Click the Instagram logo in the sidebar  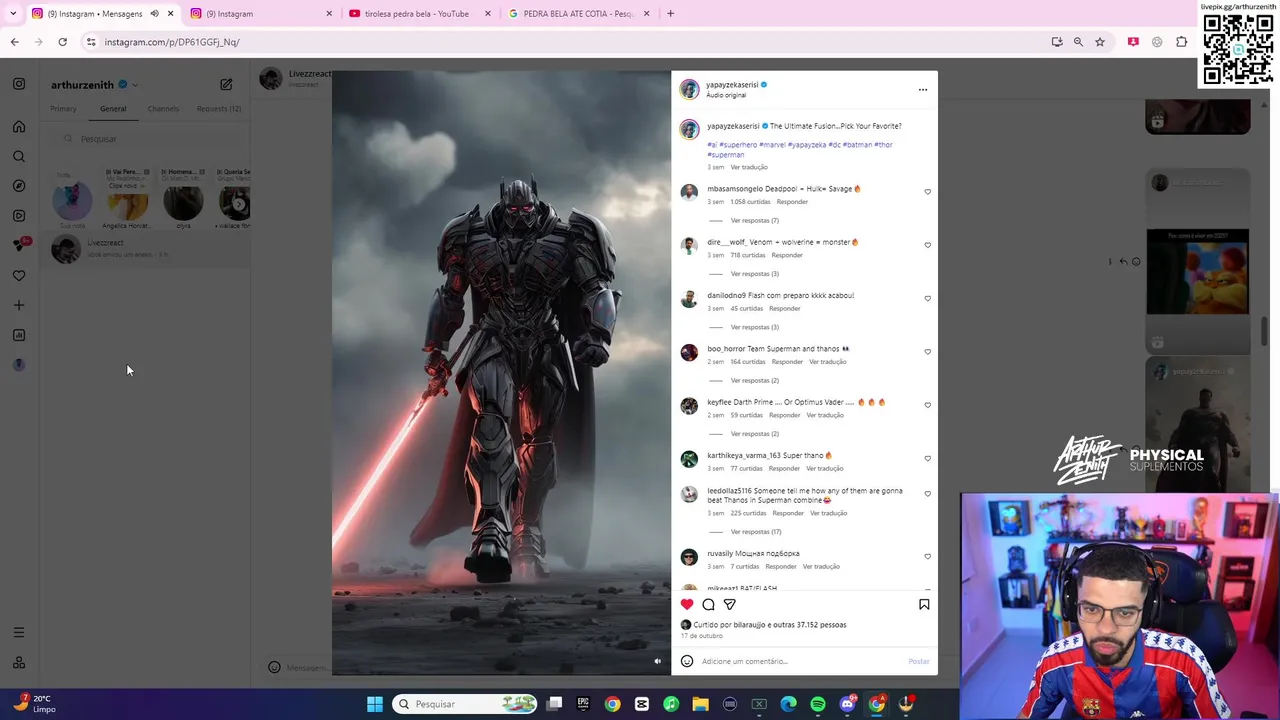click(x=19, y=84)
